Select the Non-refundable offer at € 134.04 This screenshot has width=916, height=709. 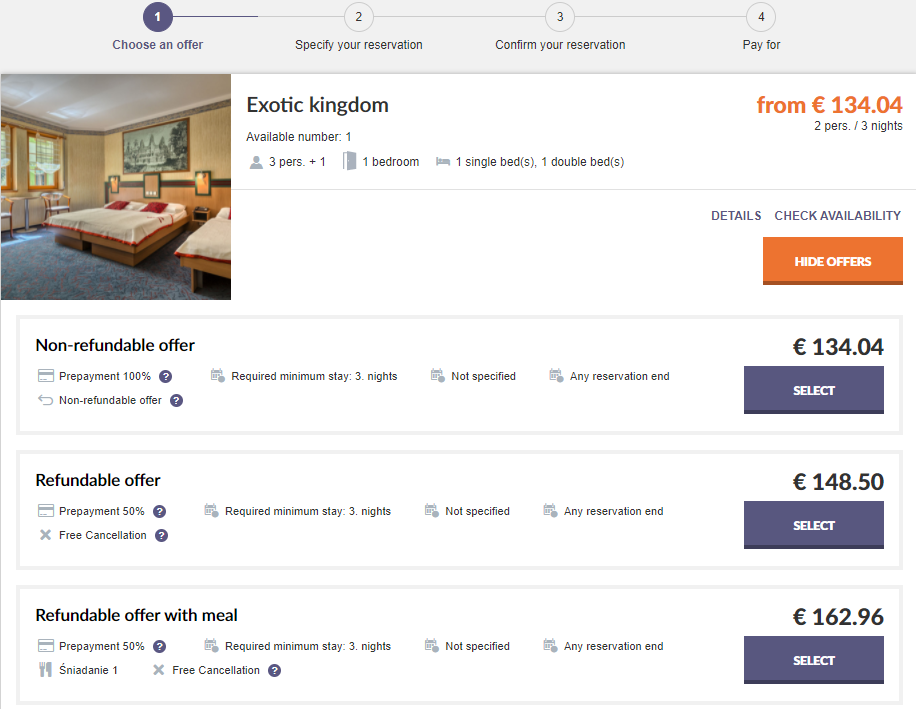pyautogui.click(x=813, y=390)
